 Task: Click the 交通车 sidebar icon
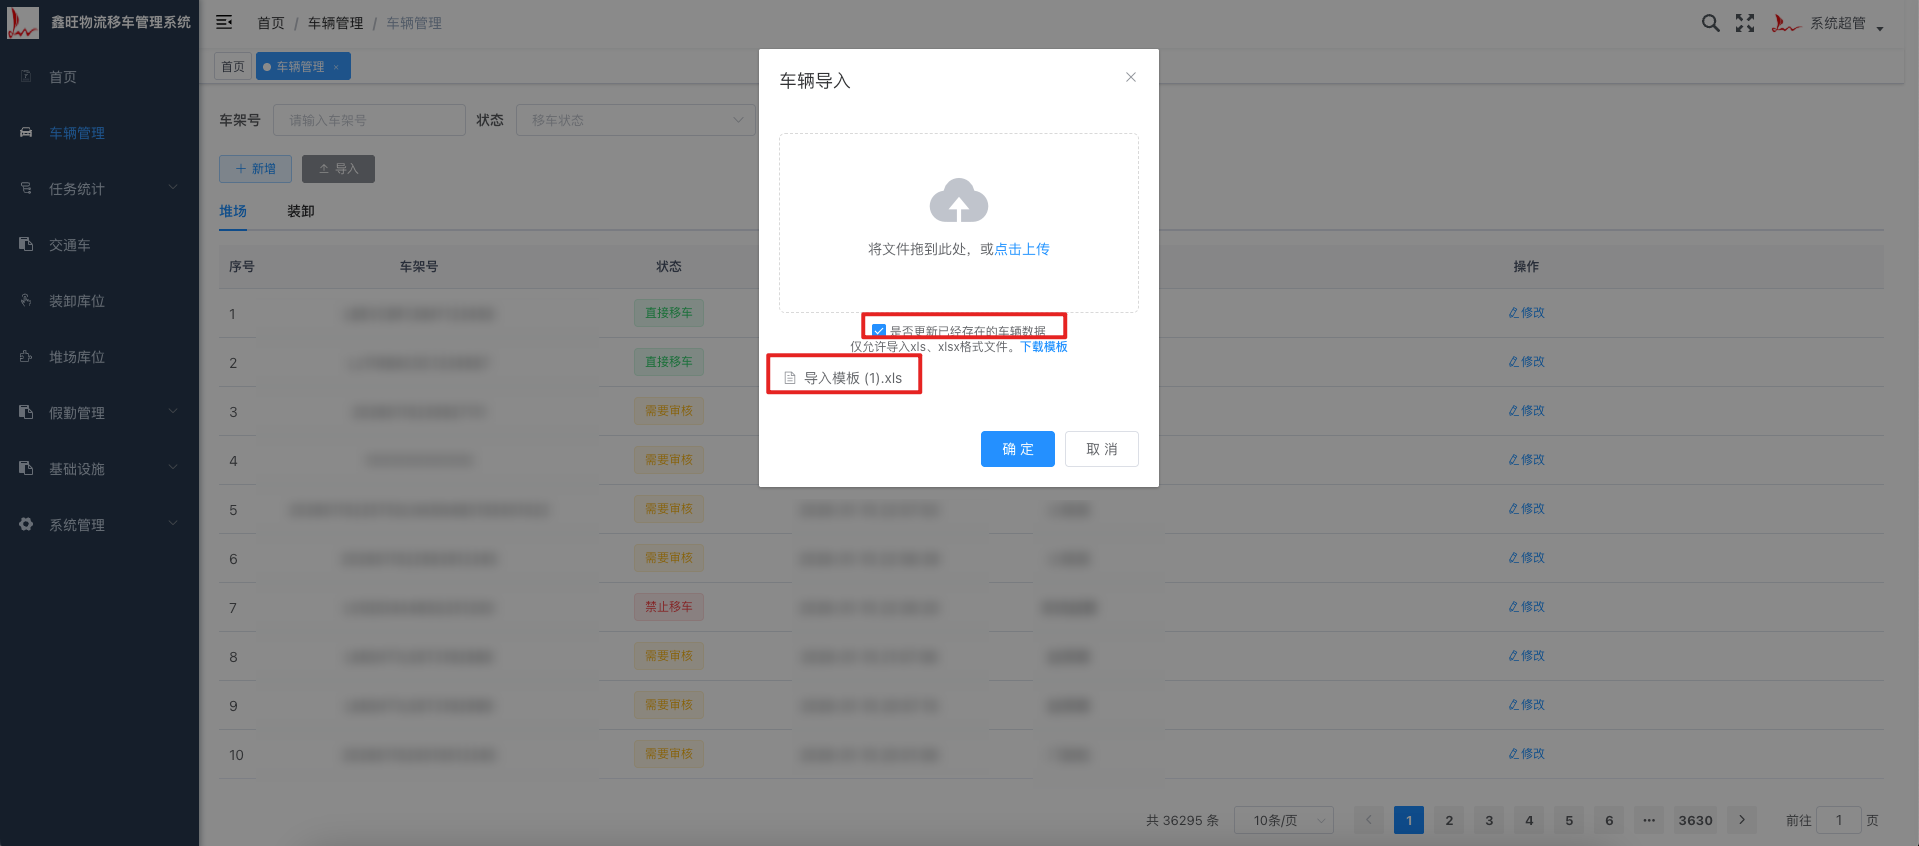[26, 244]
